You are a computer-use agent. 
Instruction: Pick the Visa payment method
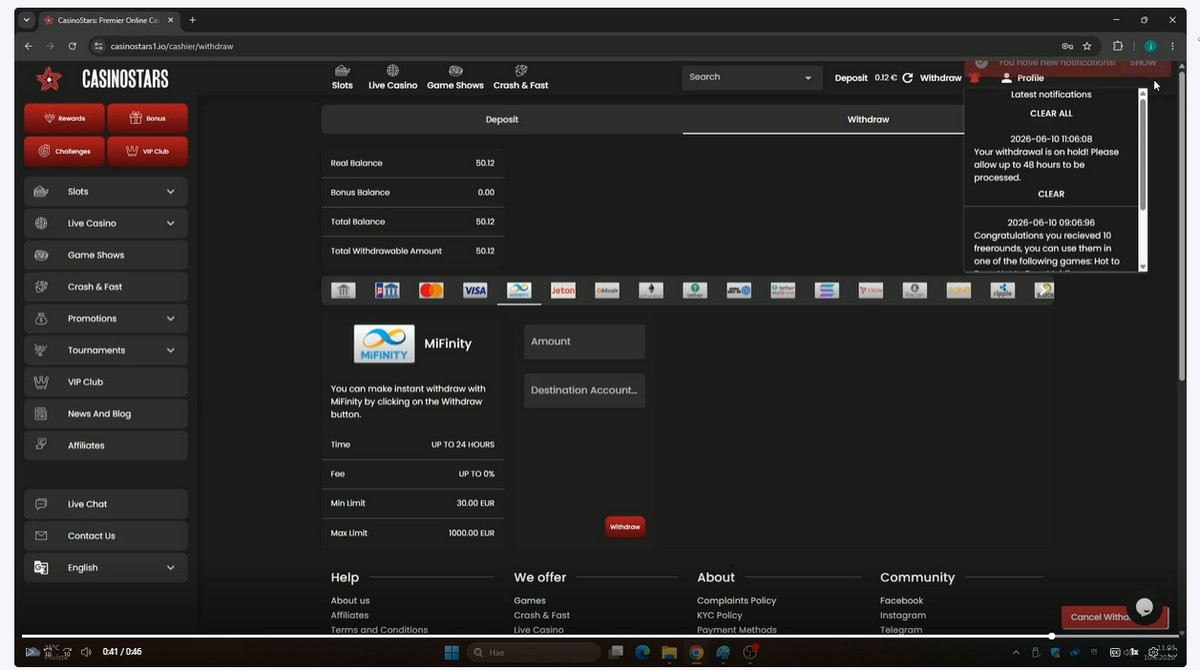[x=475, y=290]
